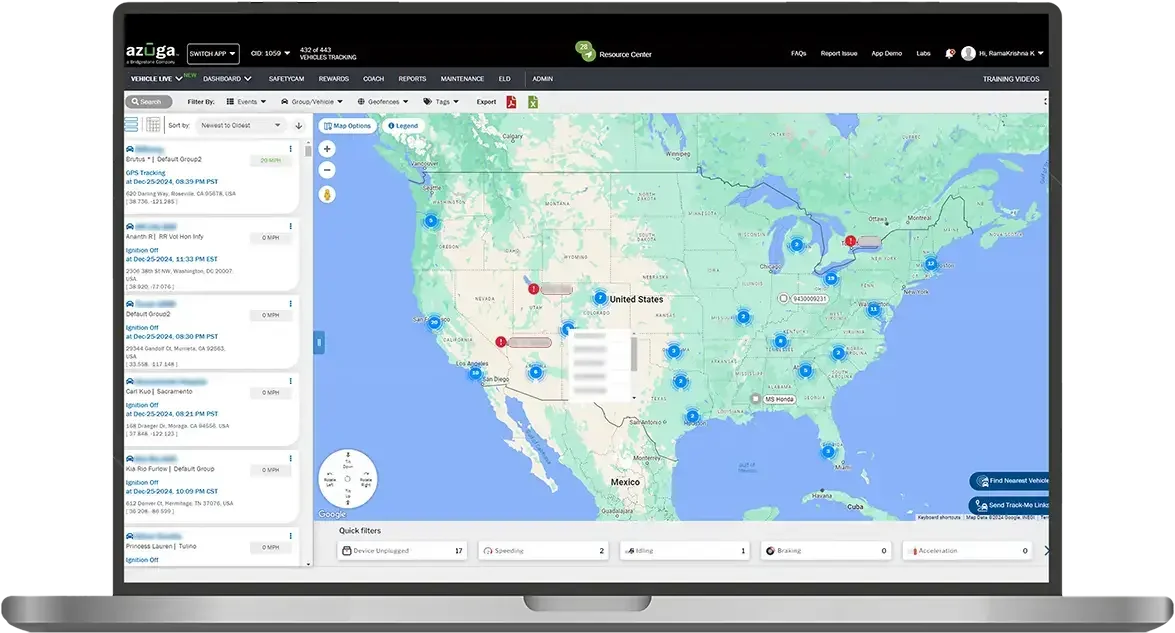Open REPORTS tab
The height and width of the screenshot is (633, 1175).
click(x=412, y=79)
